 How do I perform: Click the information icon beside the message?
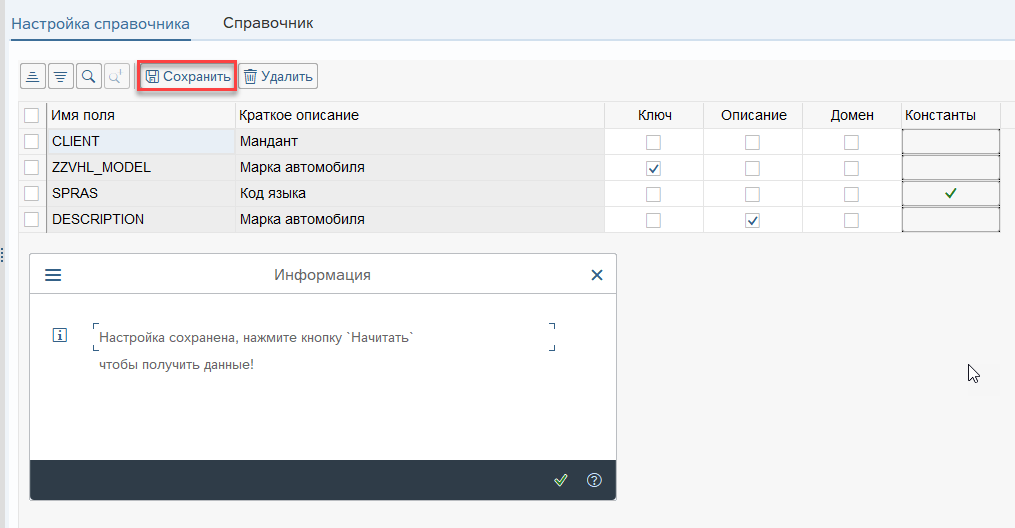tap(59, 336)
